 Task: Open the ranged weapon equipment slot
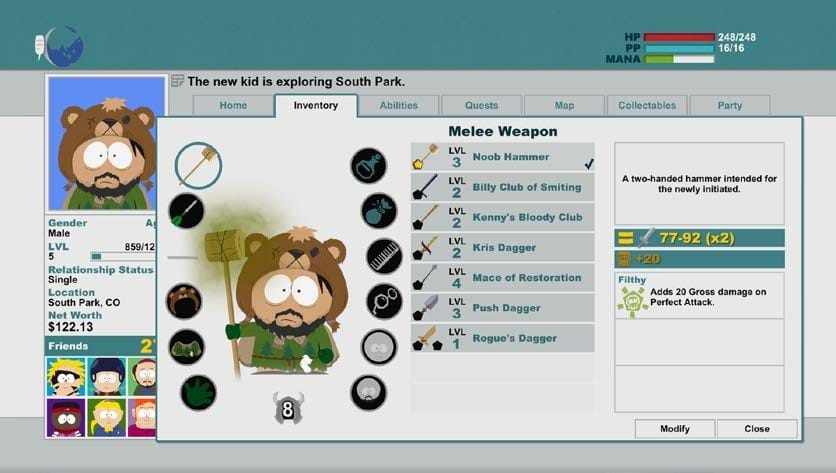pyautogui.click(x=186, y=211)
